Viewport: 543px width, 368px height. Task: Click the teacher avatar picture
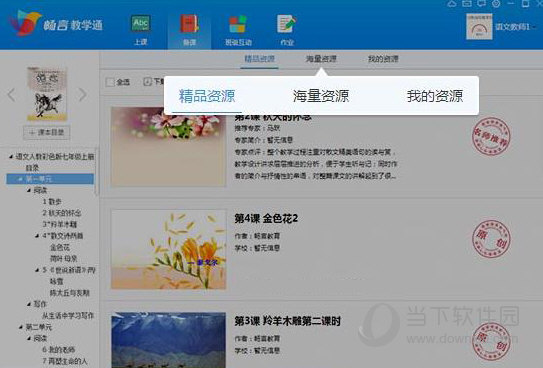479,27
